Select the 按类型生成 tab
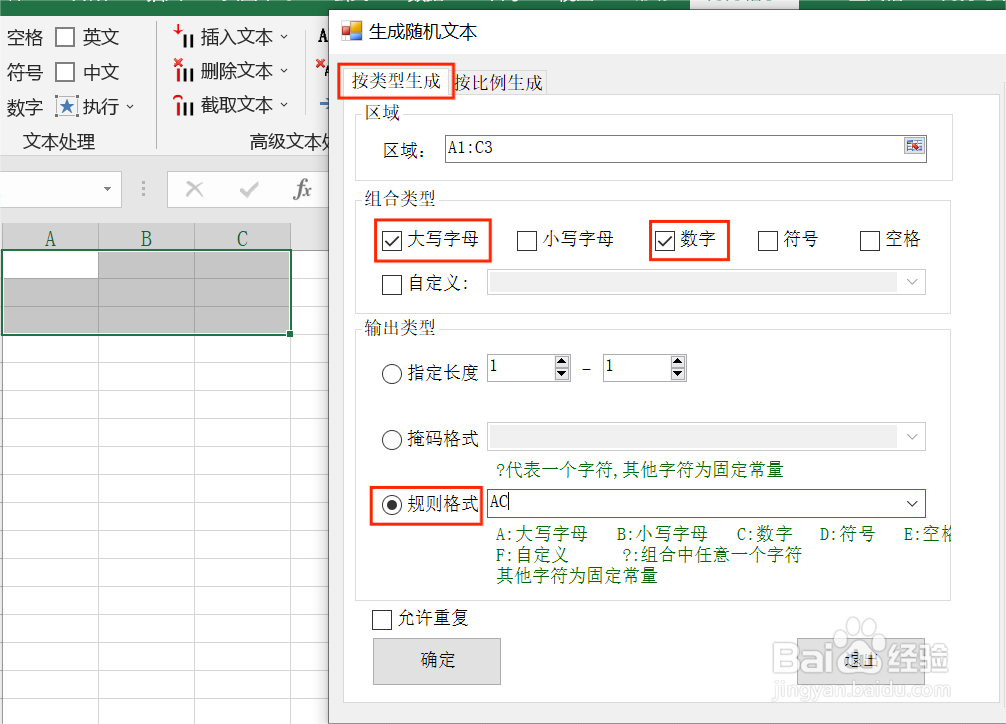Image resolution: width=1006 pixels, height=724 pixels. click(395, 82)
